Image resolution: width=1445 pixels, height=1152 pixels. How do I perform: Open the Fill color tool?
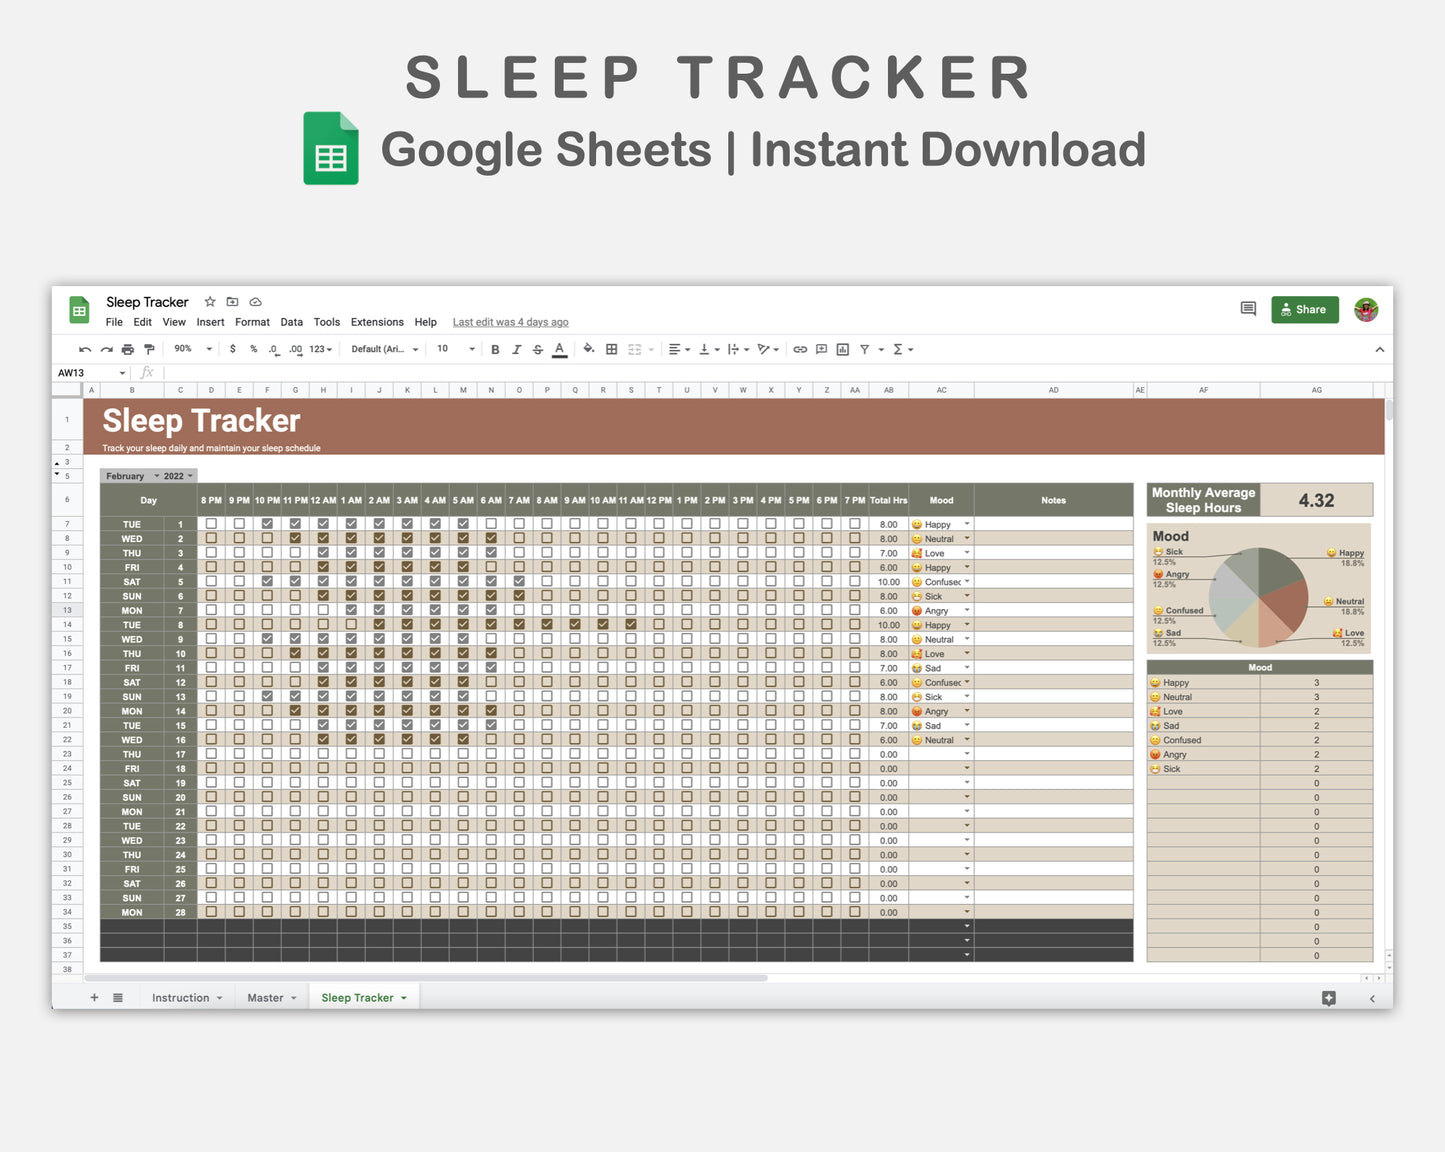tap(588, 349)
